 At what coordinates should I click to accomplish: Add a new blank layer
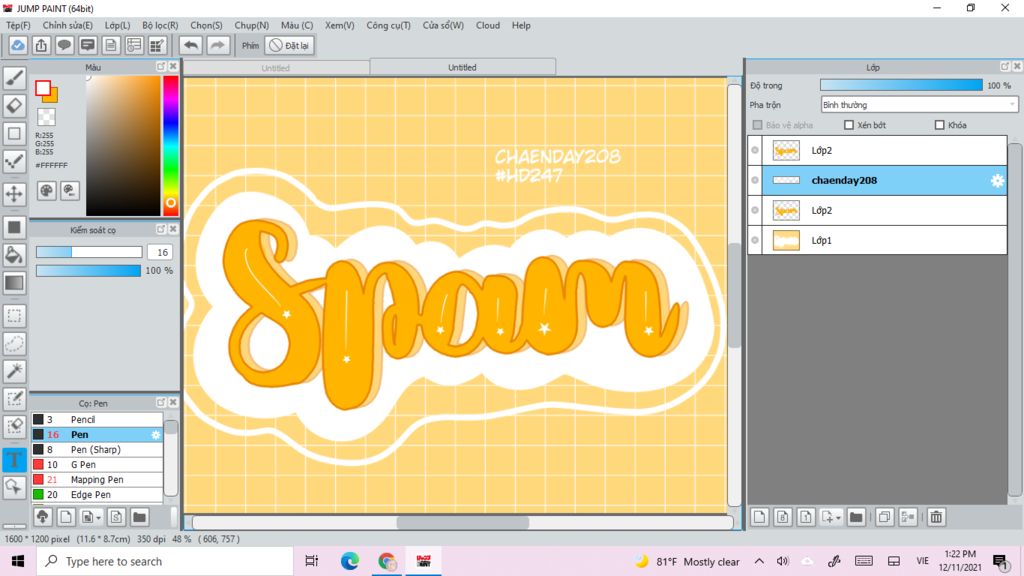pyautogui.click(x=760, y=517)
